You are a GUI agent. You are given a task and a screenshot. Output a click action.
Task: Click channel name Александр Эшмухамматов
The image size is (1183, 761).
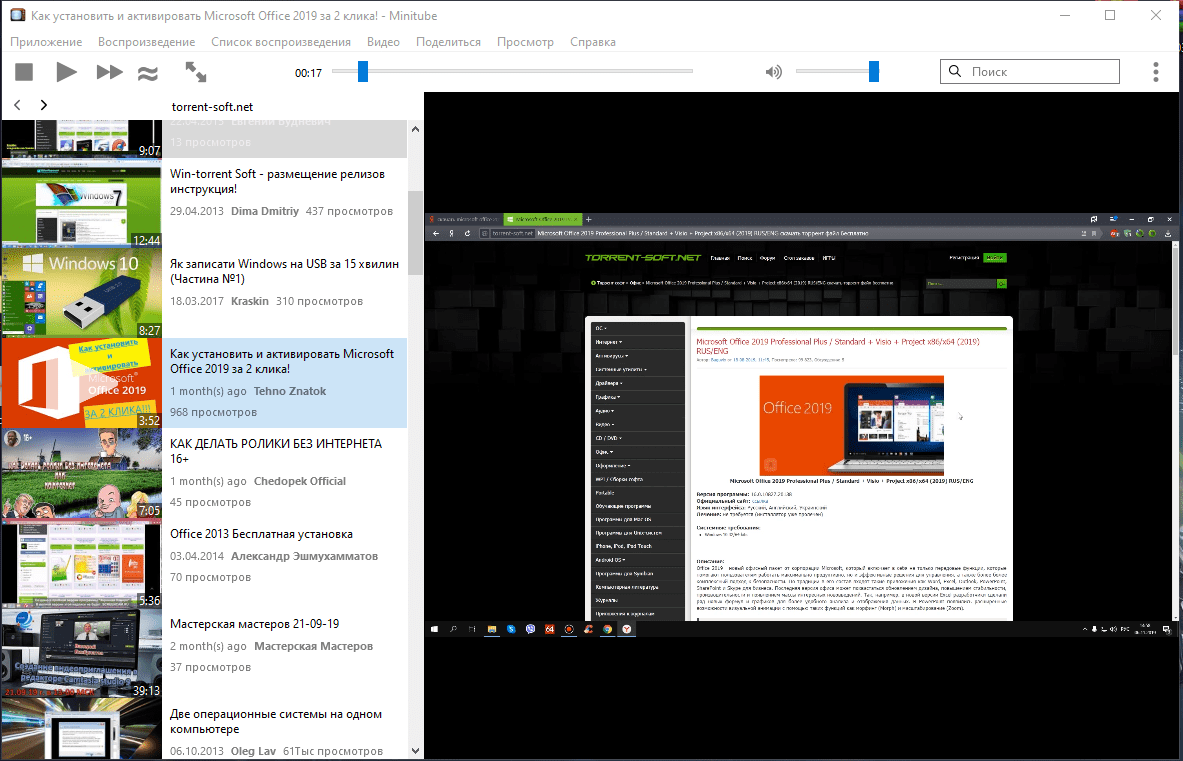click(304, 557)
